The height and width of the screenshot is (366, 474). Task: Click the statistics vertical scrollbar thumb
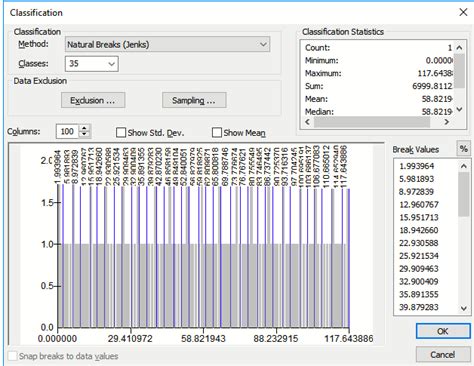point(459,70)
